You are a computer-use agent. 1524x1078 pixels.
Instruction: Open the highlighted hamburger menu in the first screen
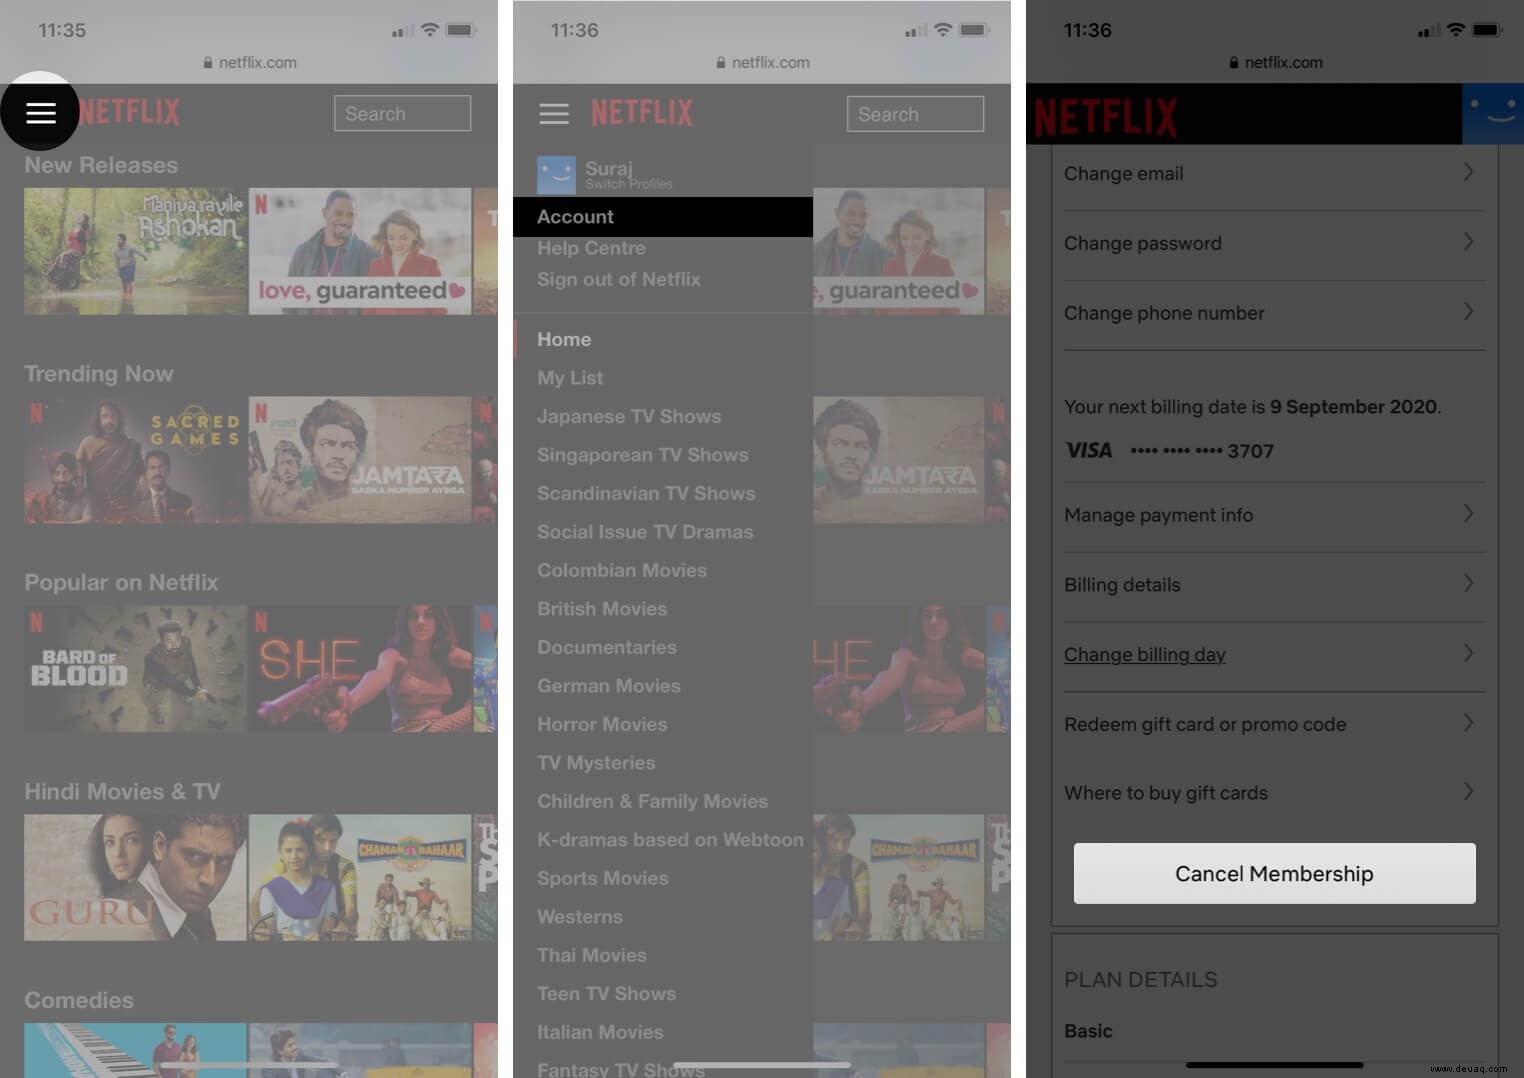(40, 113)
